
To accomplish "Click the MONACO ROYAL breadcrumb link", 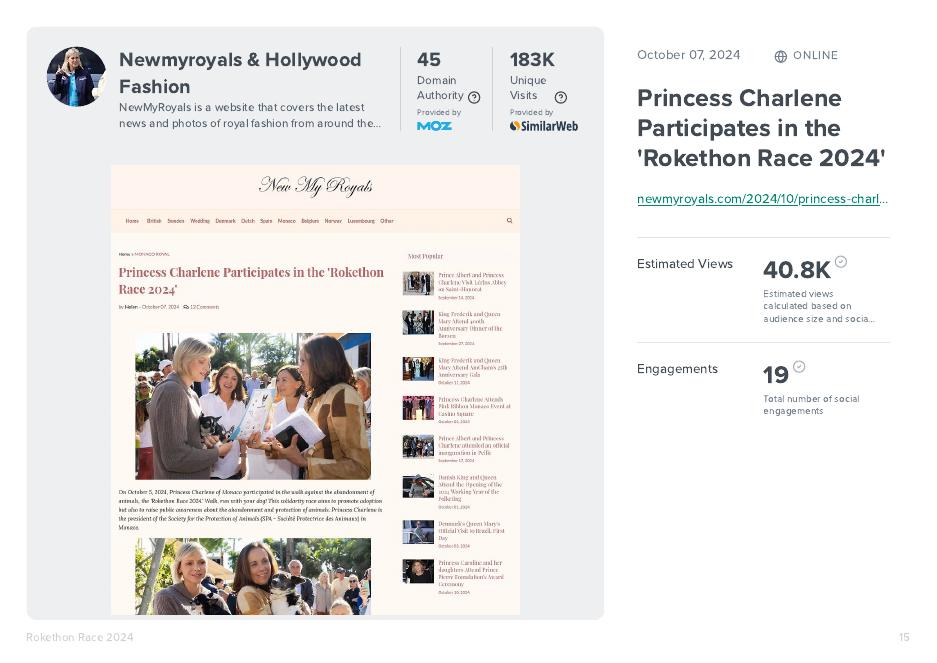I will pyautogui.click(x=152, y=254).
